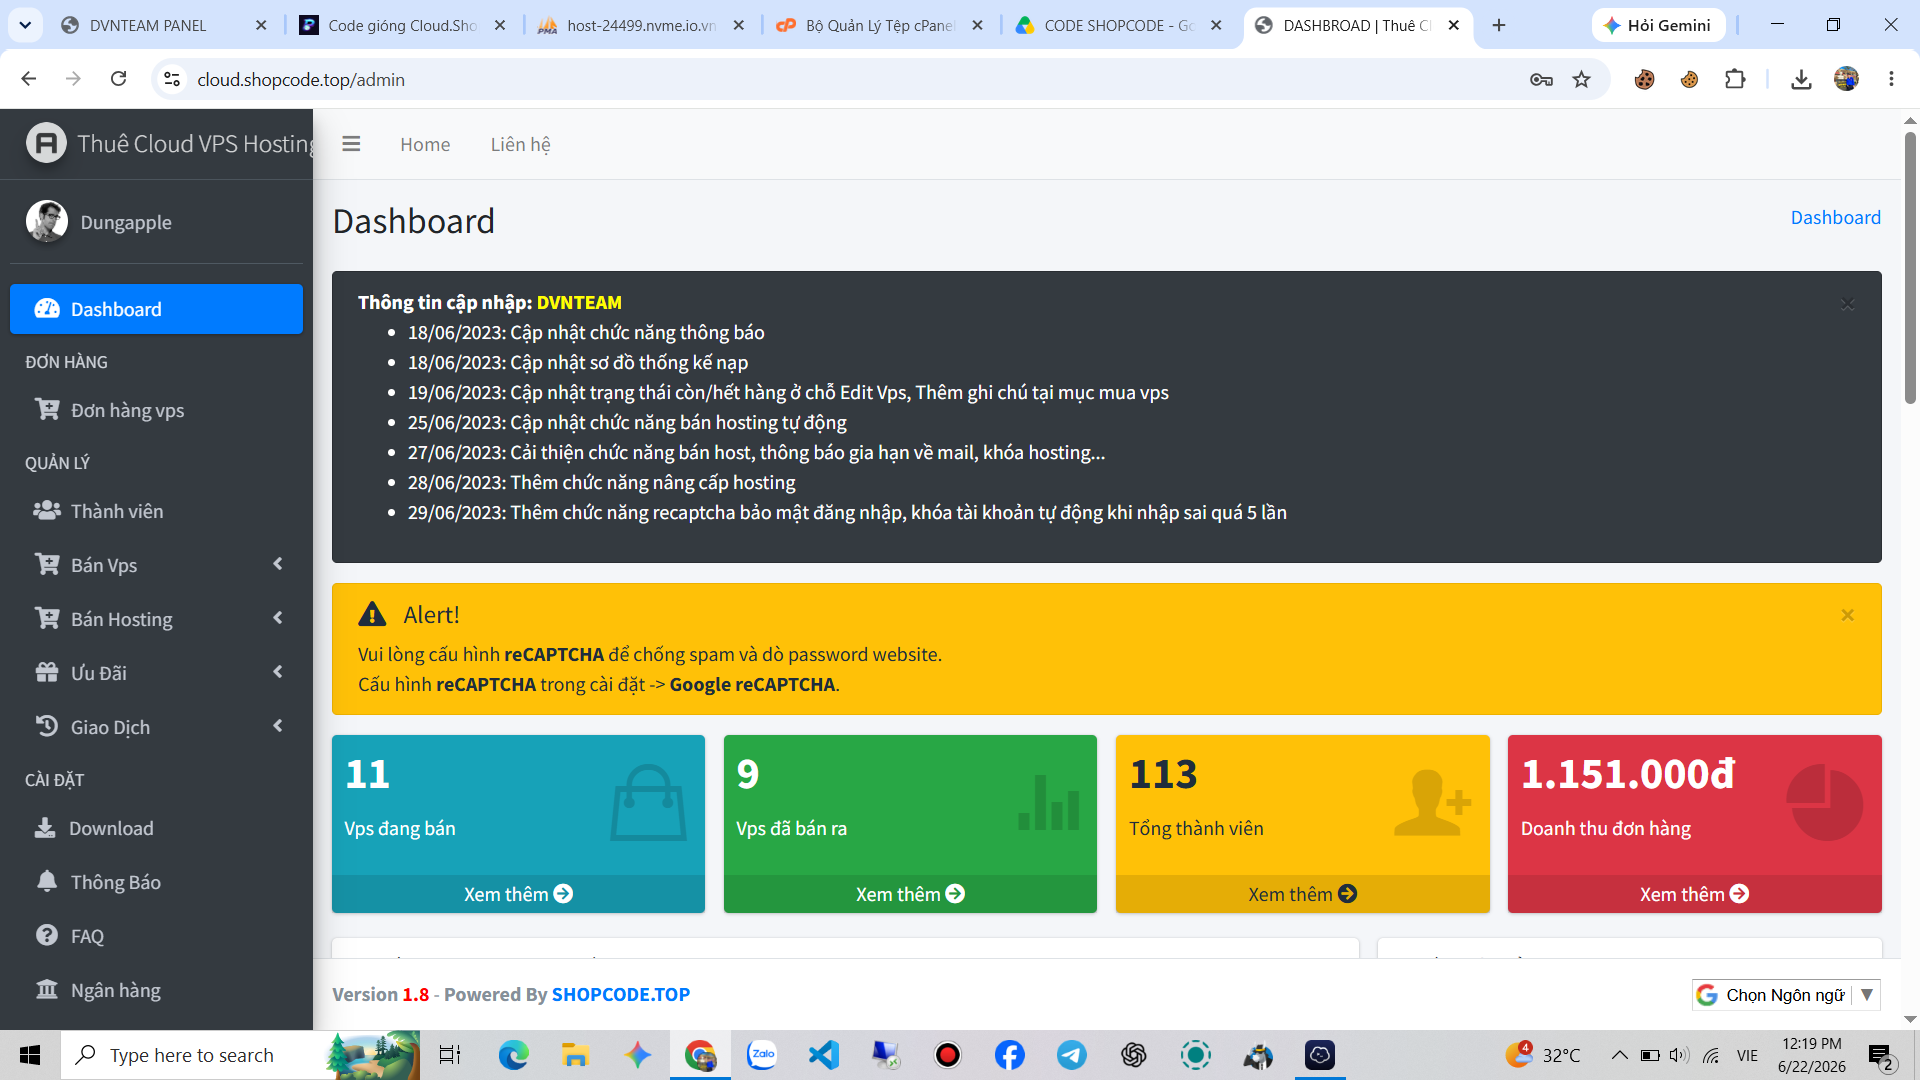Click the Liên hệ navbar link

[520, 144]
